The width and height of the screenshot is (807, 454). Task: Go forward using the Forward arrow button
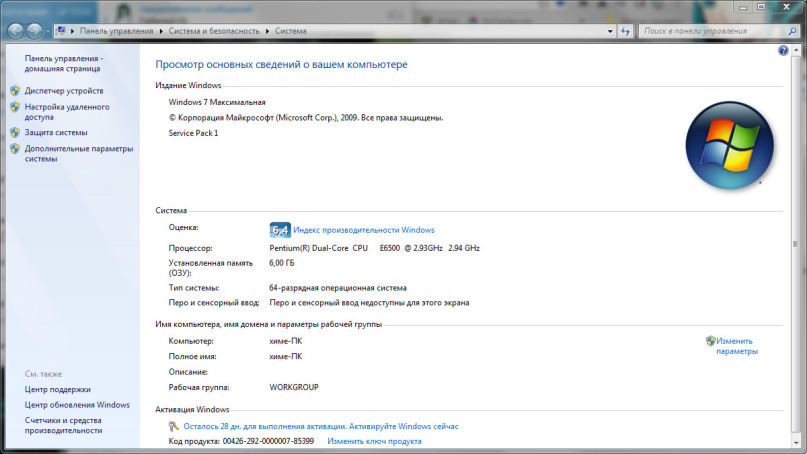(34, 31)
